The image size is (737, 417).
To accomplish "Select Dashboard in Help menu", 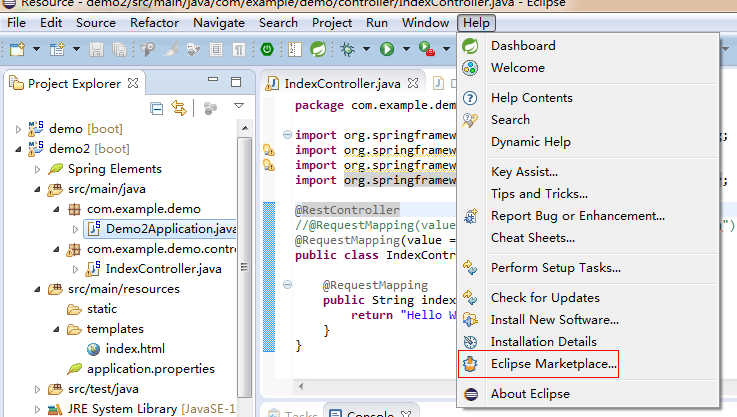I will (523, 46).
